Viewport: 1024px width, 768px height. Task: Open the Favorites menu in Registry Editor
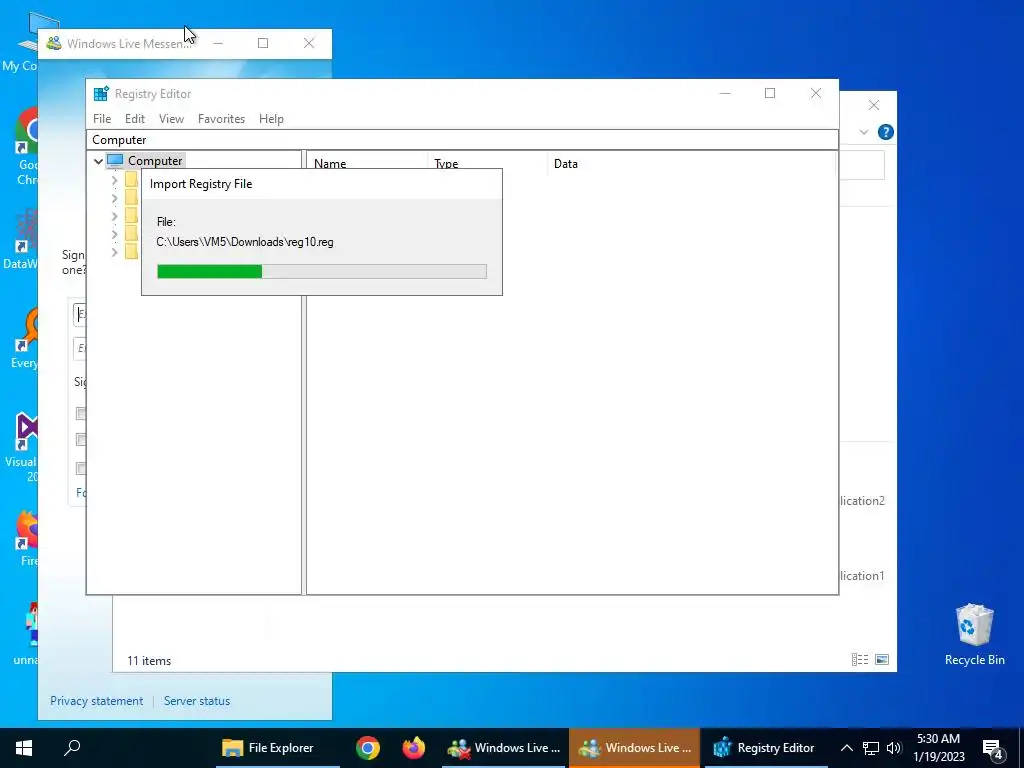(221, 119)
